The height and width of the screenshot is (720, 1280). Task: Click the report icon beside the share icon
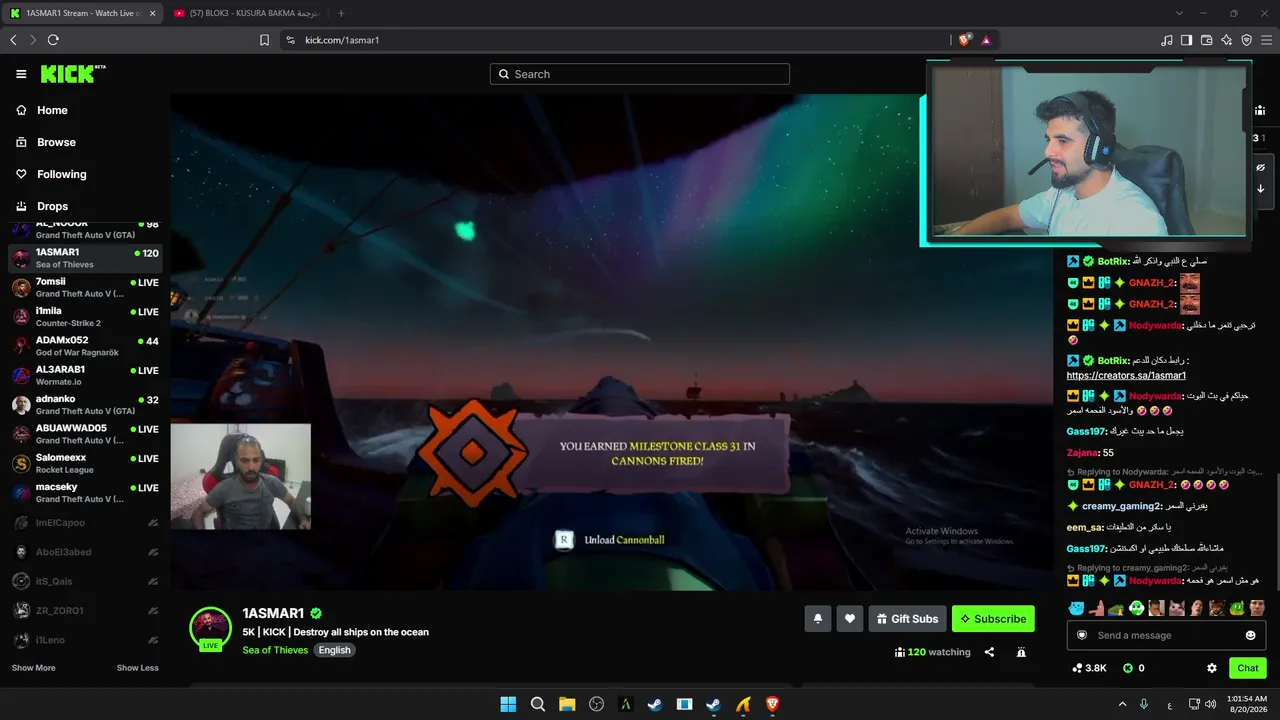1021,652
